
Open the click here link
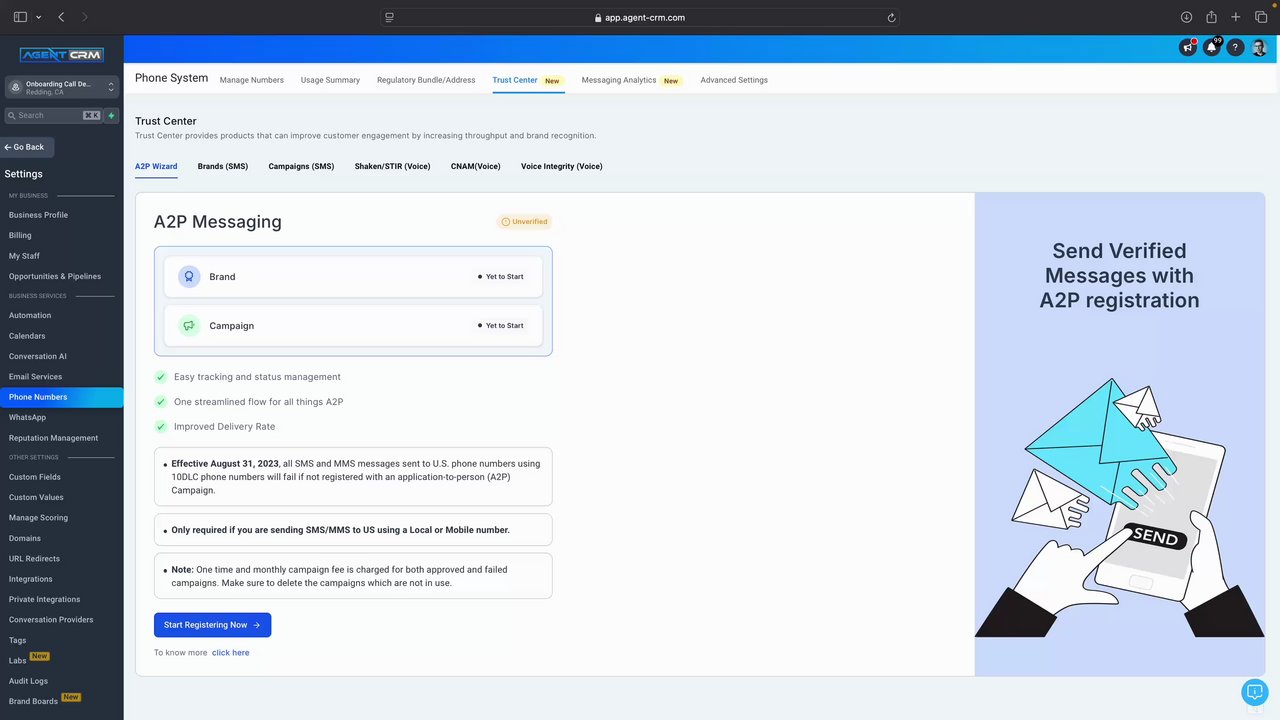pos(230,652)
